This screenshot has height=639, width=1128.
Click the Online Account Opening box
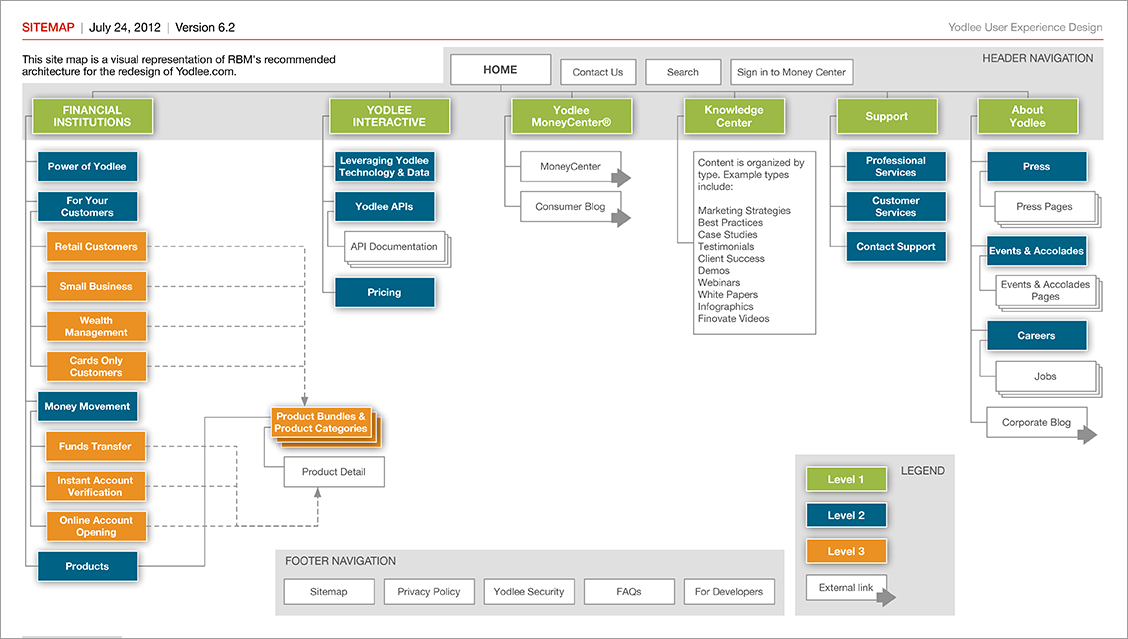tap(96, 526)
